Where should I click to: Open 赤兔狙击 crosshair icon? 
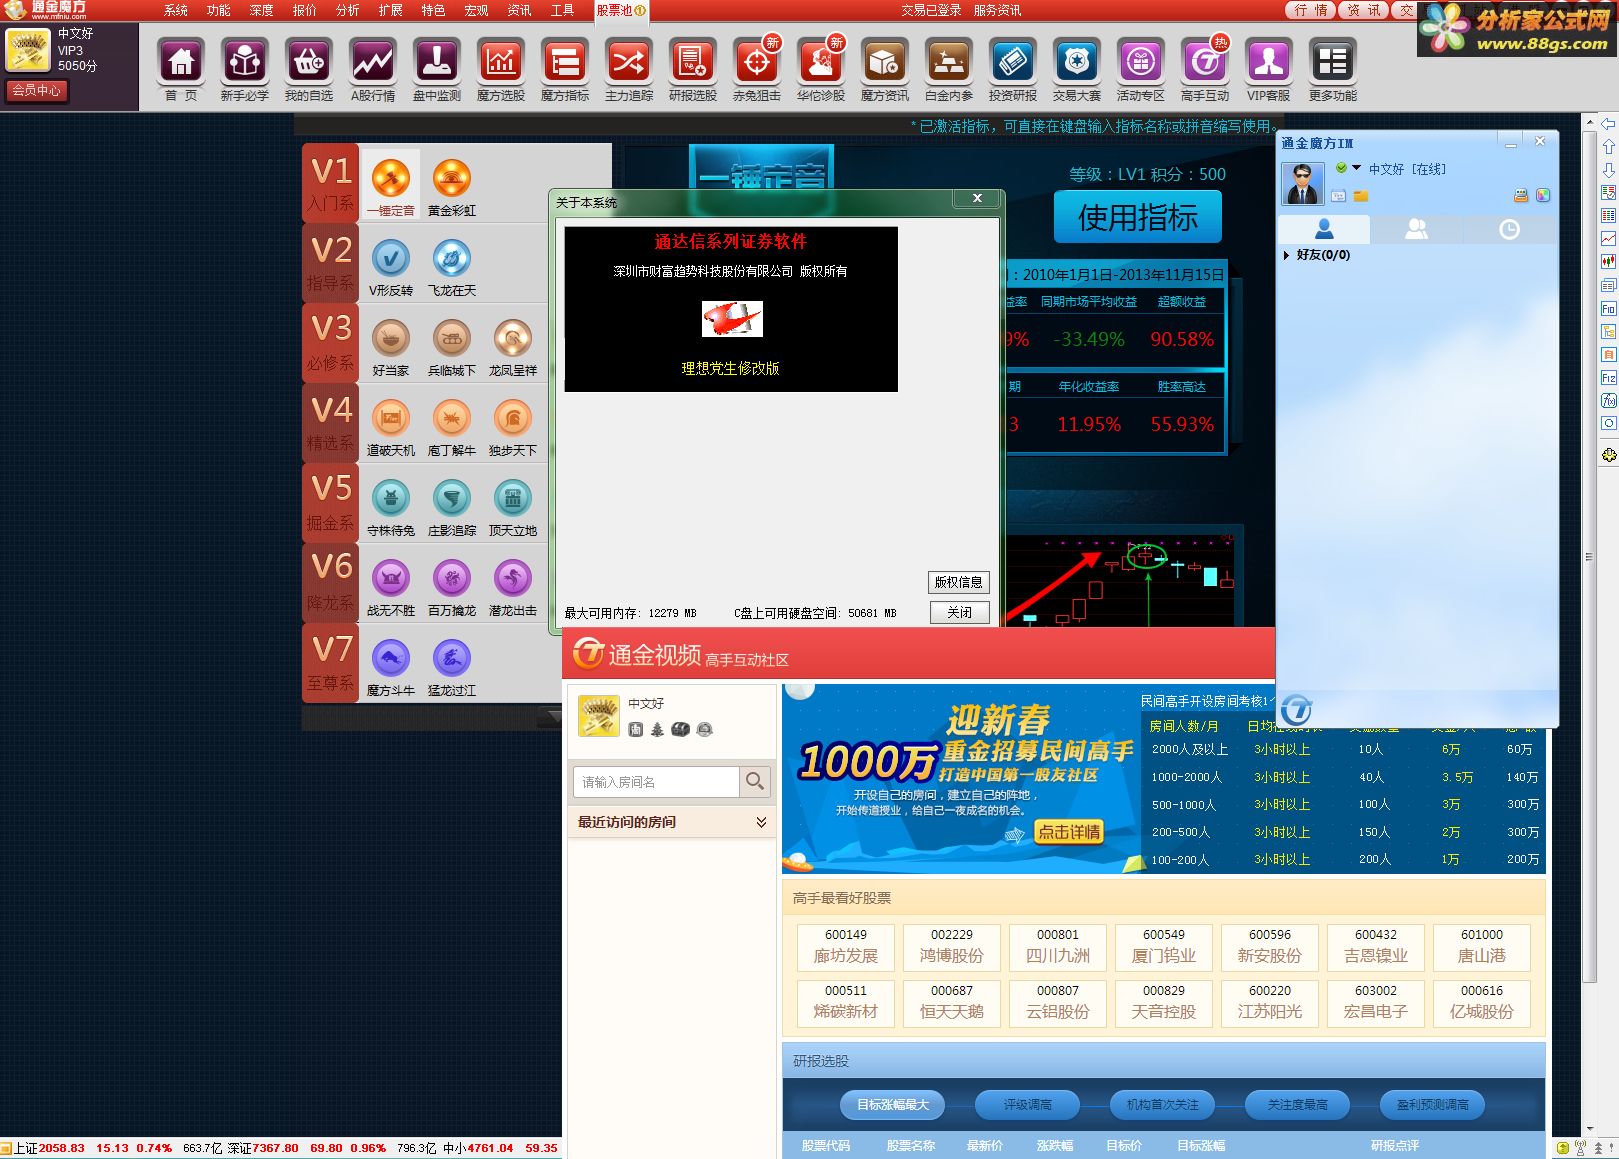pos(757,62)
